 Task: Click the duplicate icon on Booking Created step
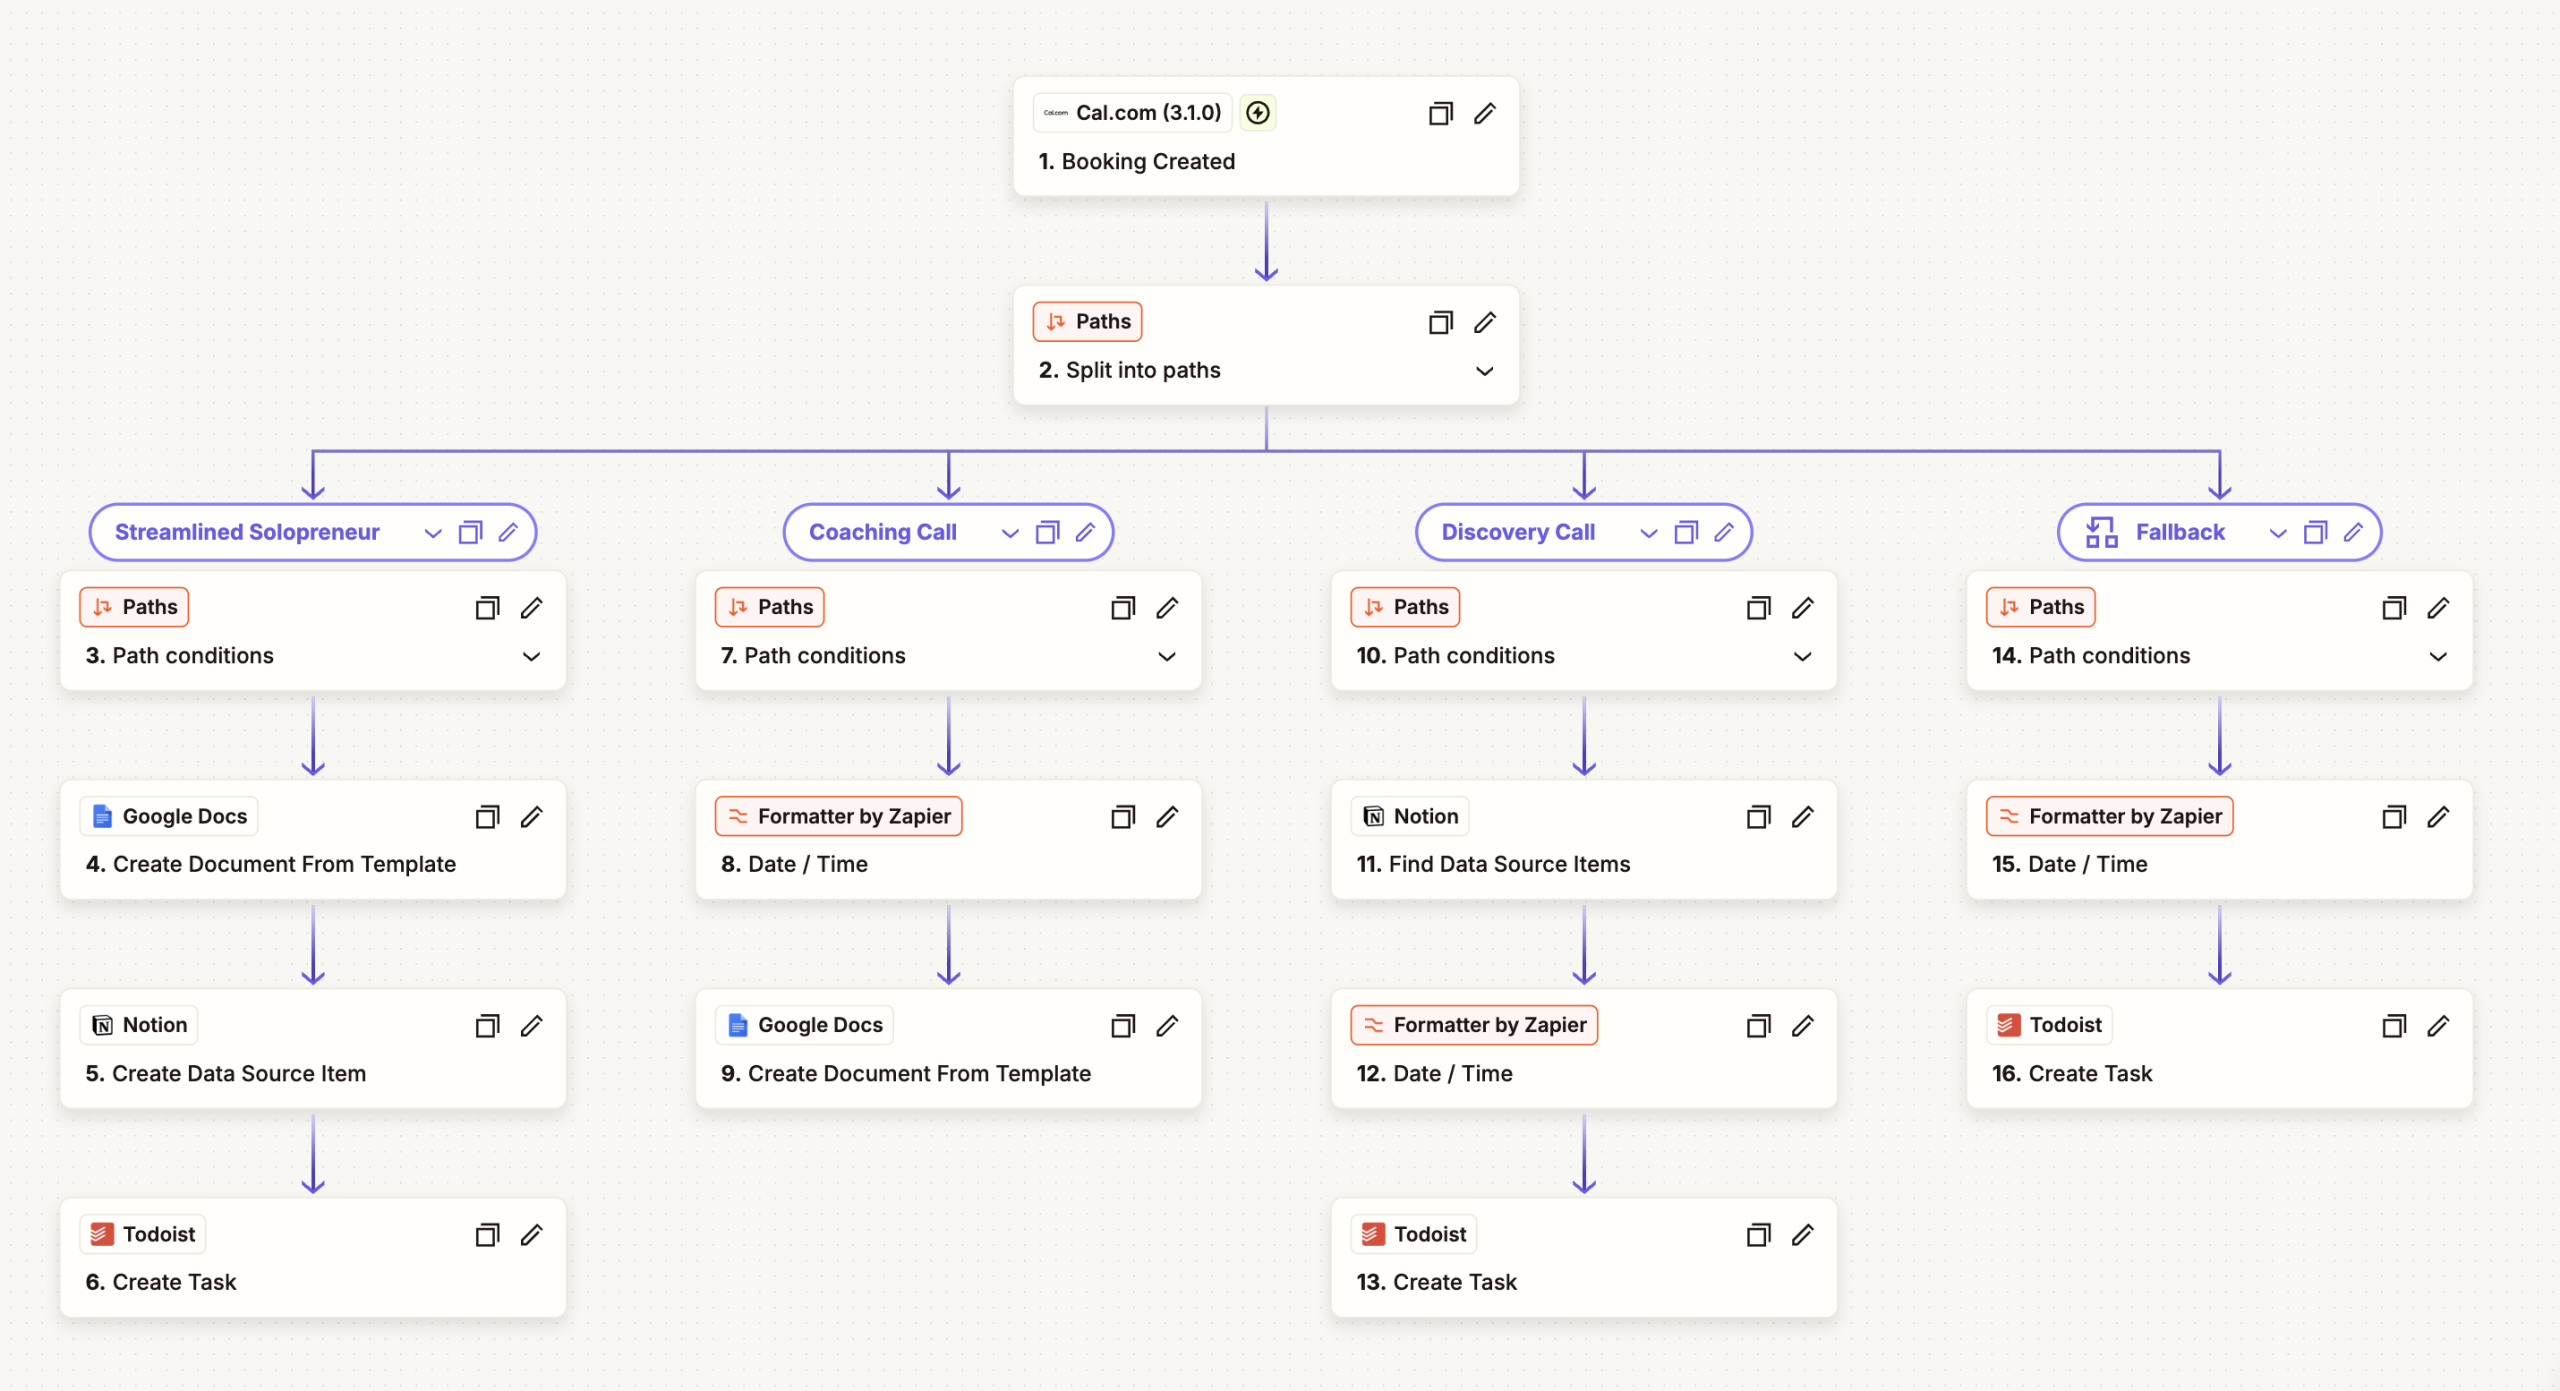click(1440, 113)
